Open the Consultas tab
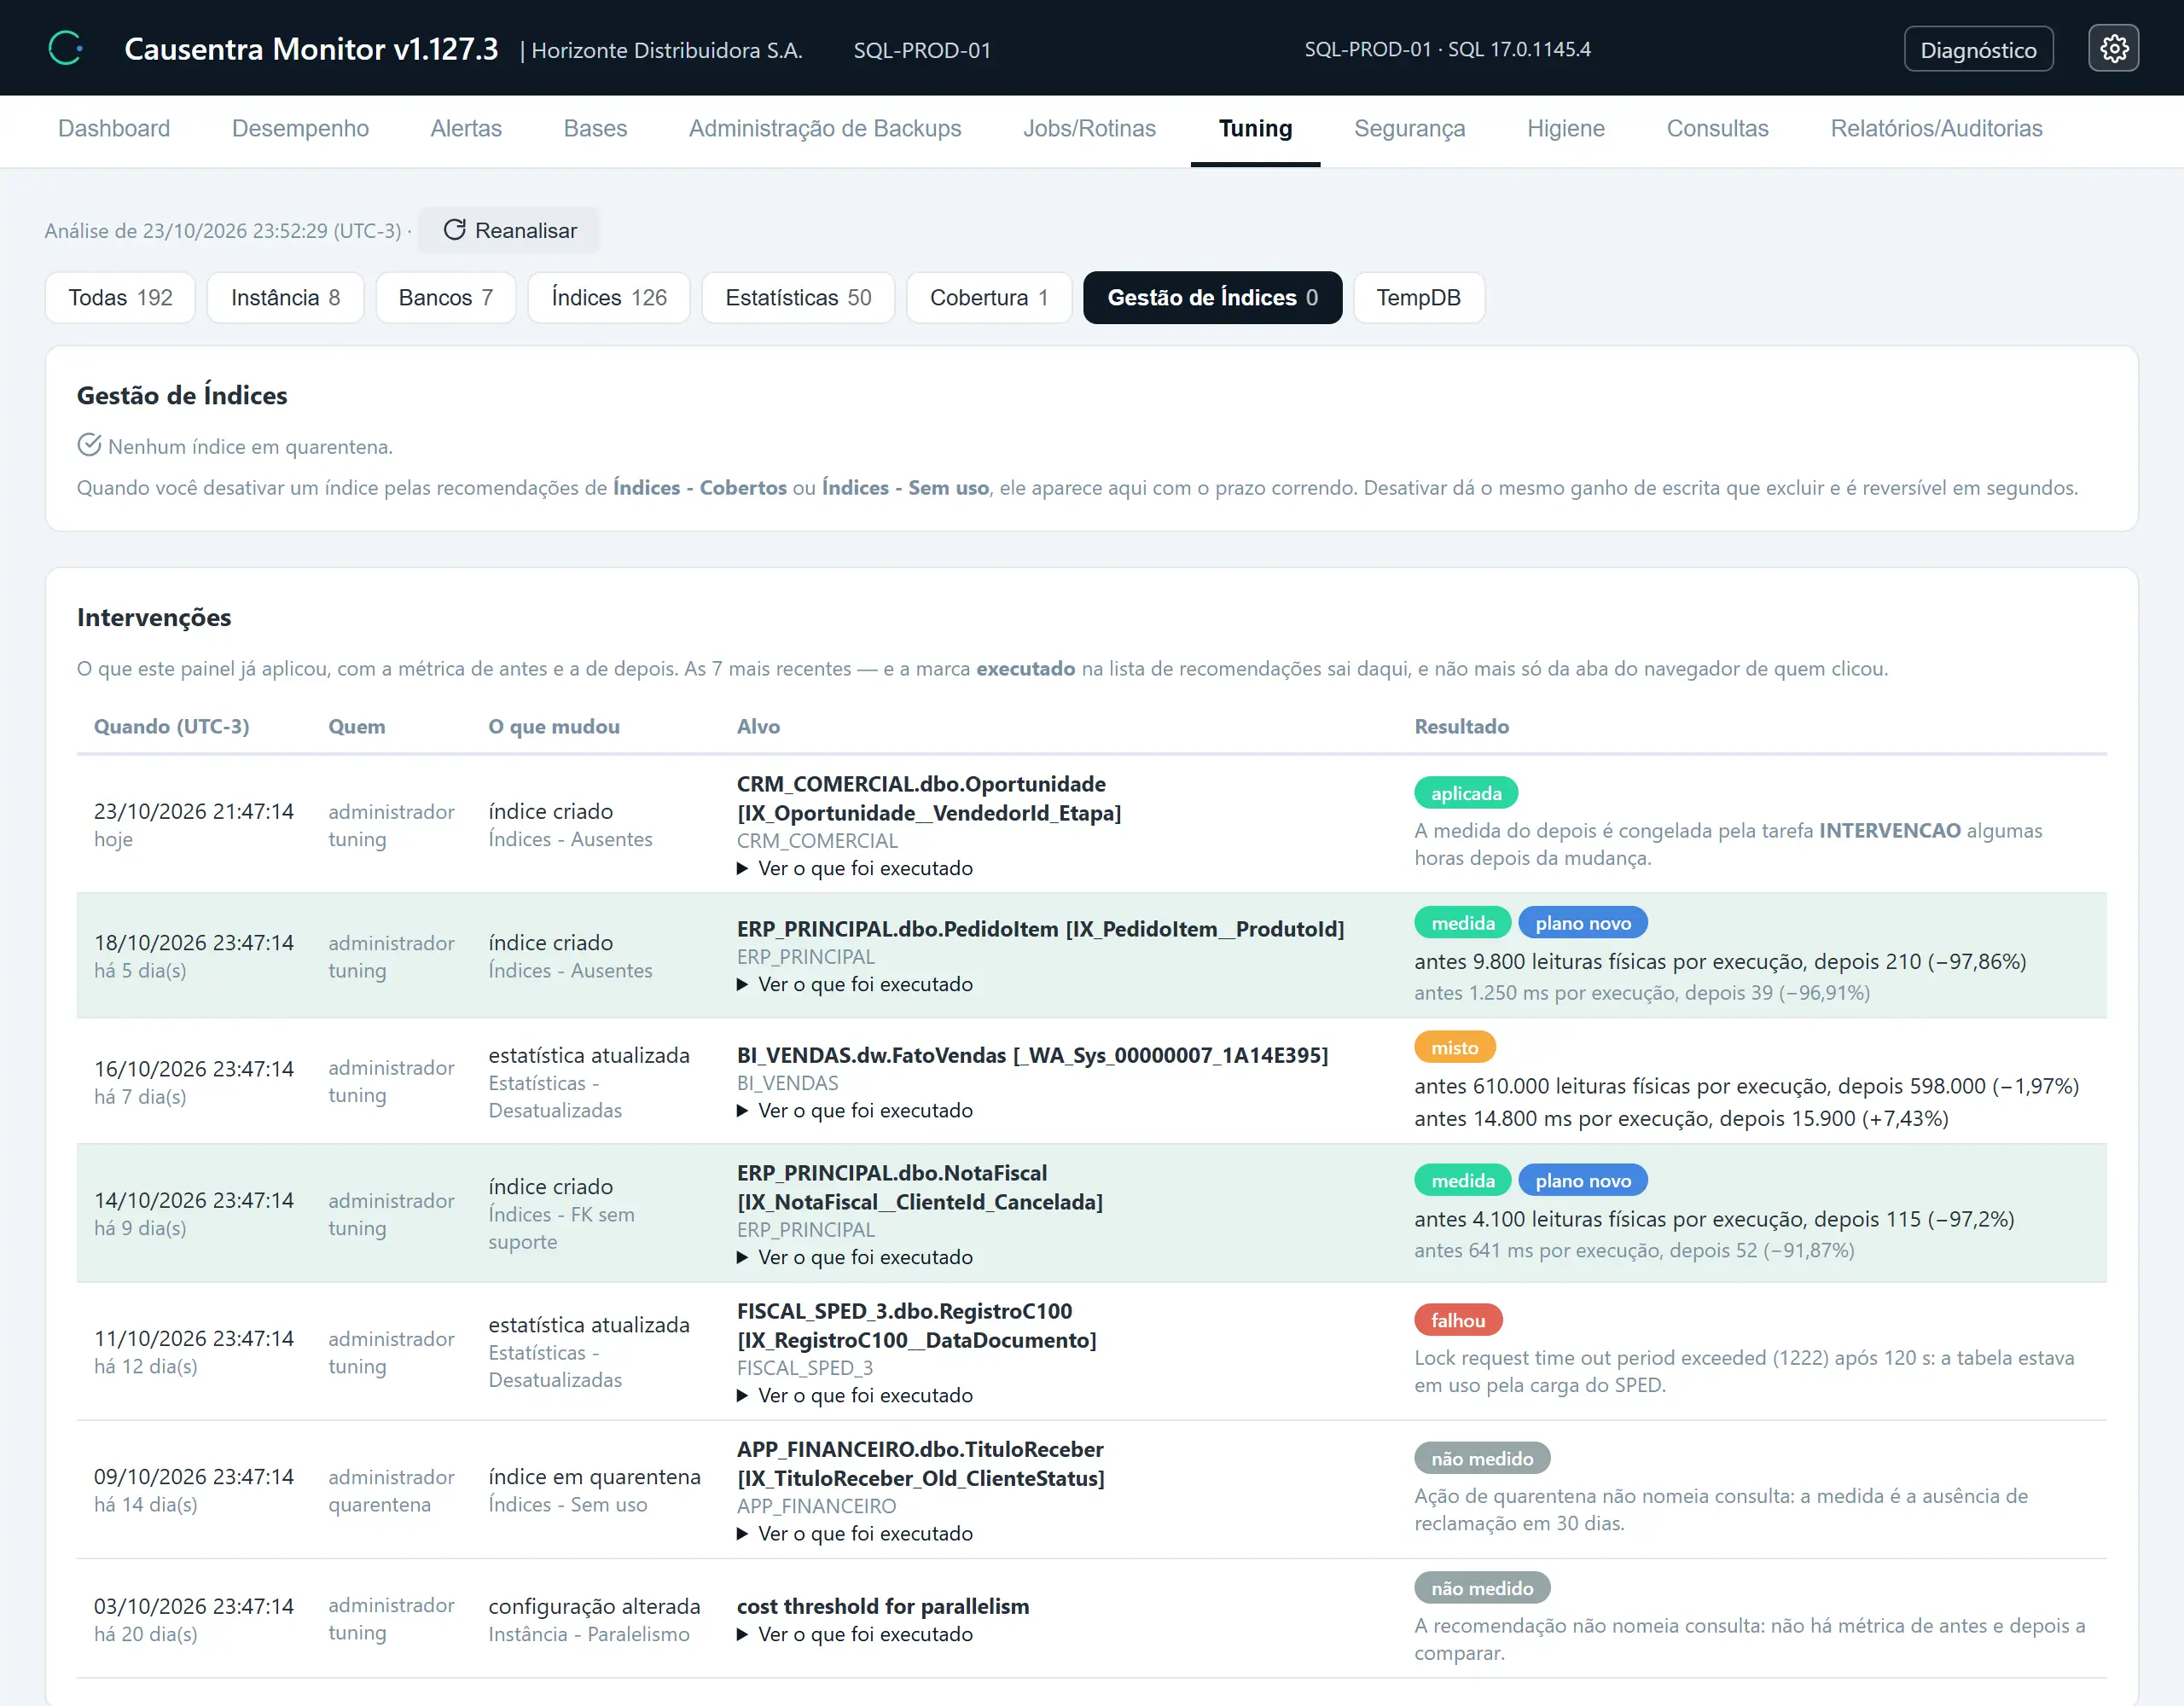The width and height of the screenshot is (2184, 1706). click(1717, 128)
